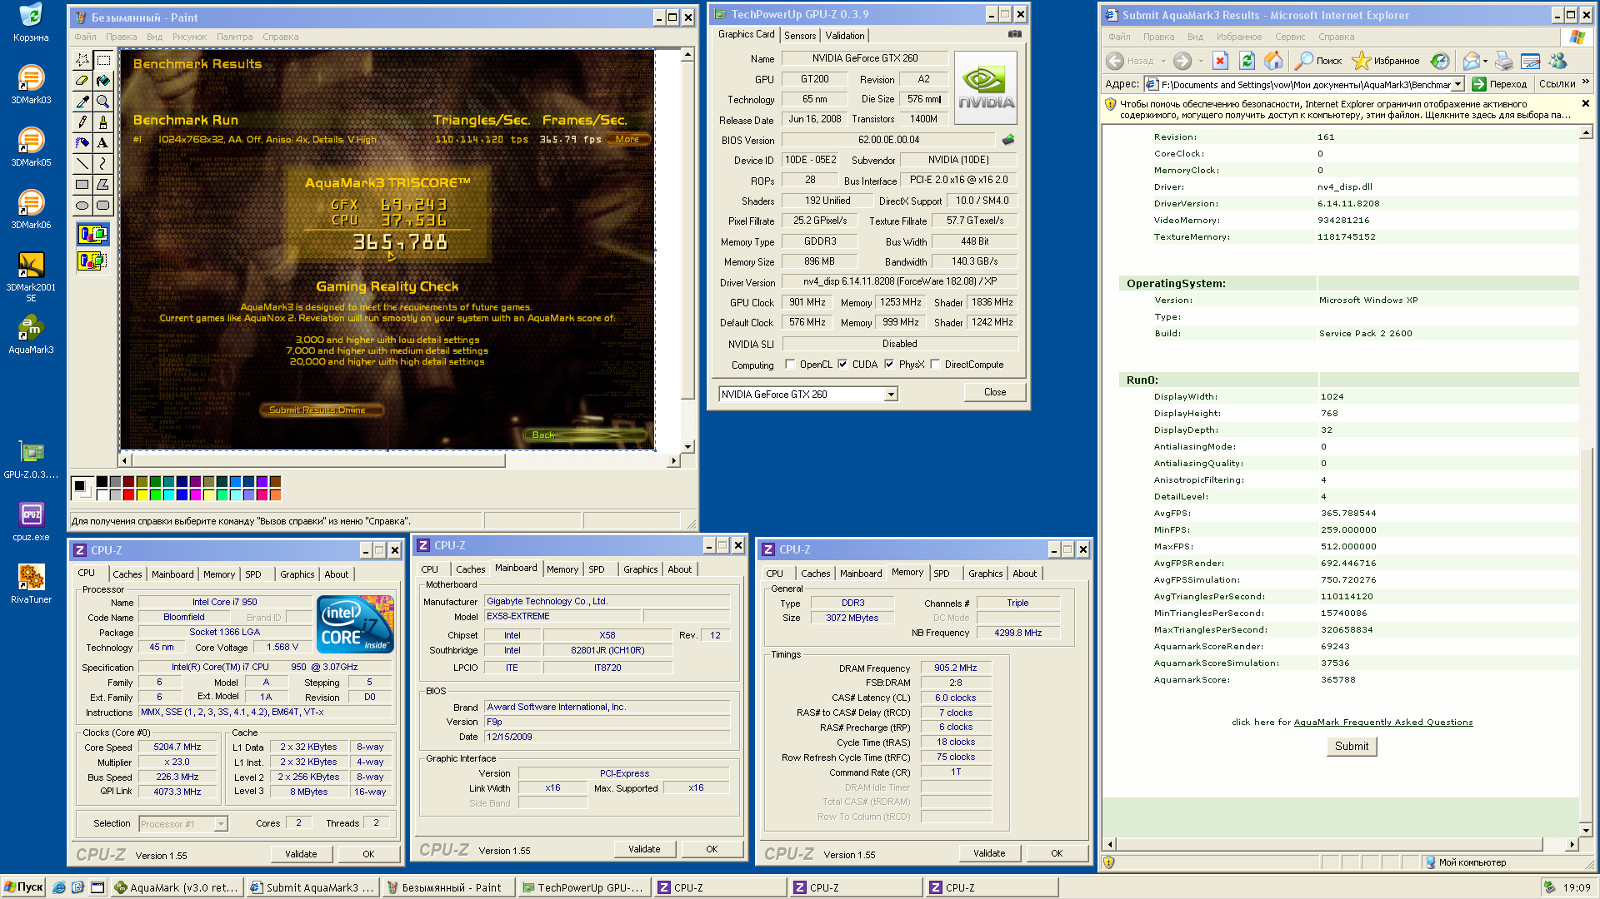Click the RivaTuner desktop icon
The height and width of the screenshot is (899, 1600).
31,584
